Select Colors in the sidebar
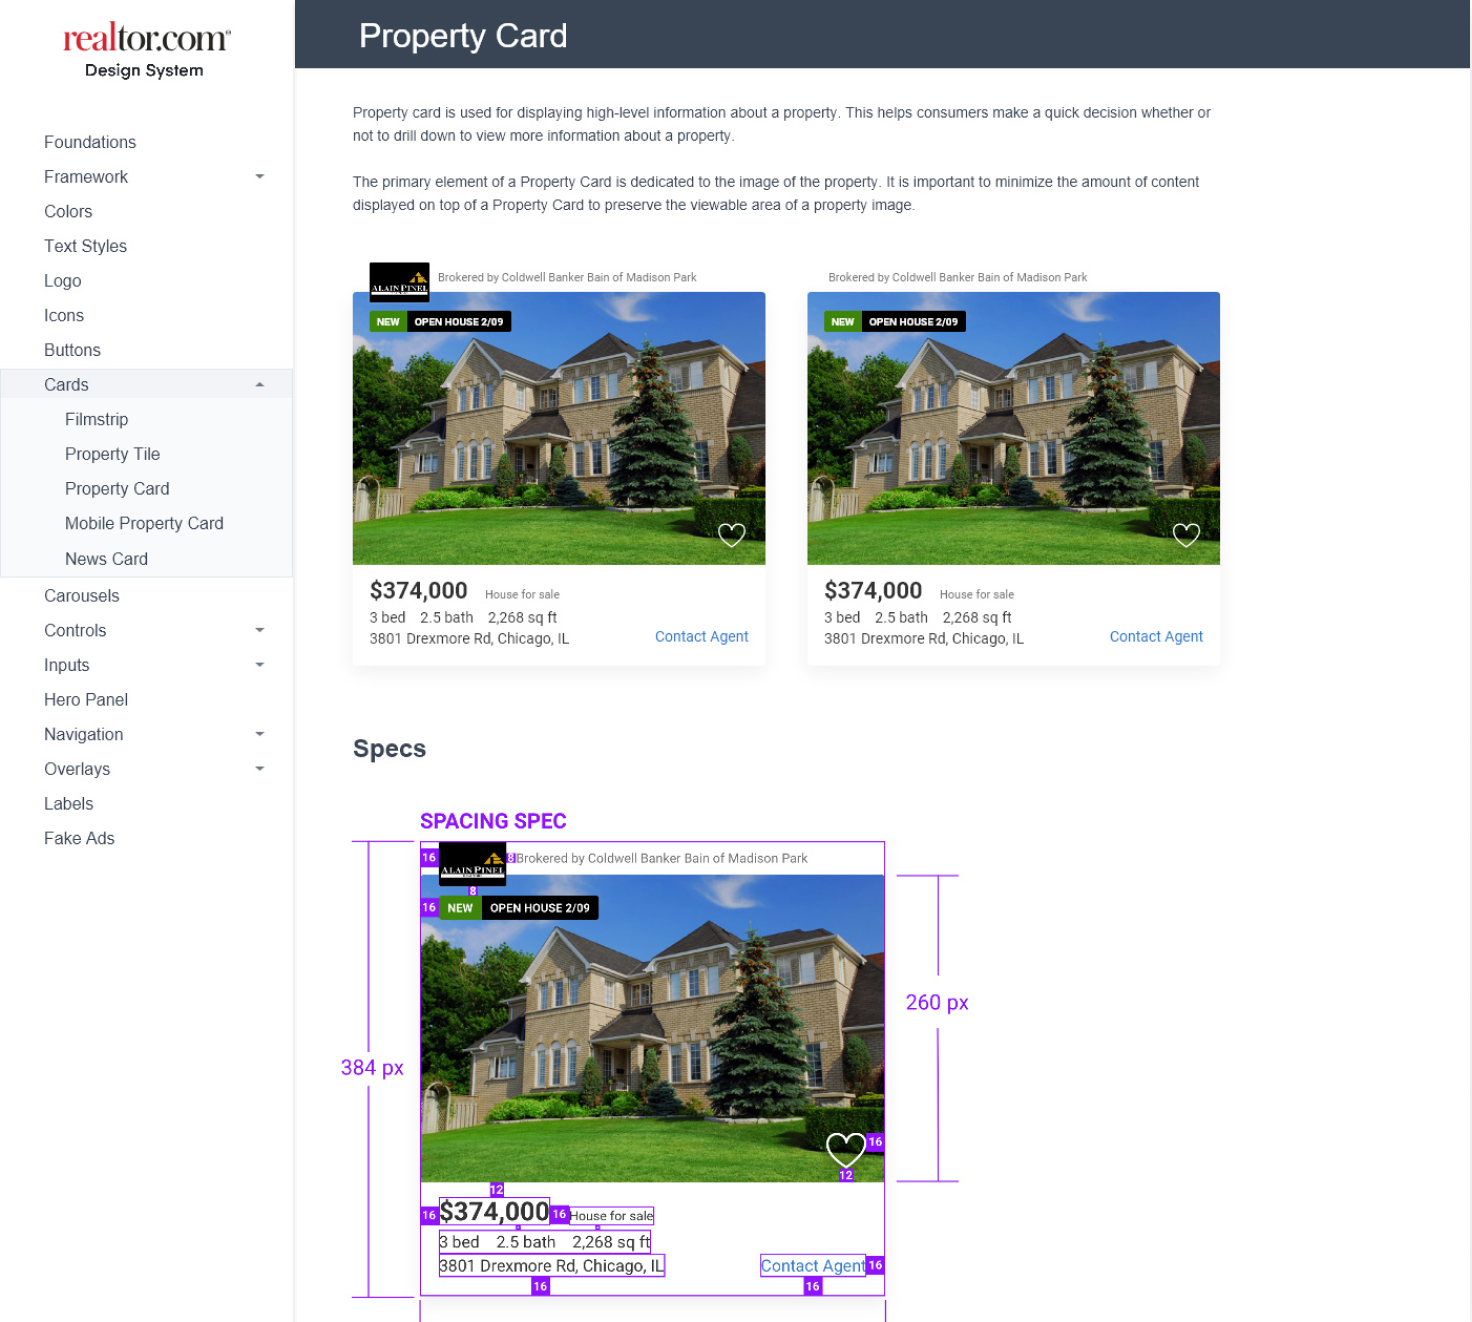The height and width of the screenshot is (1322, 1472). click(68, 212)
